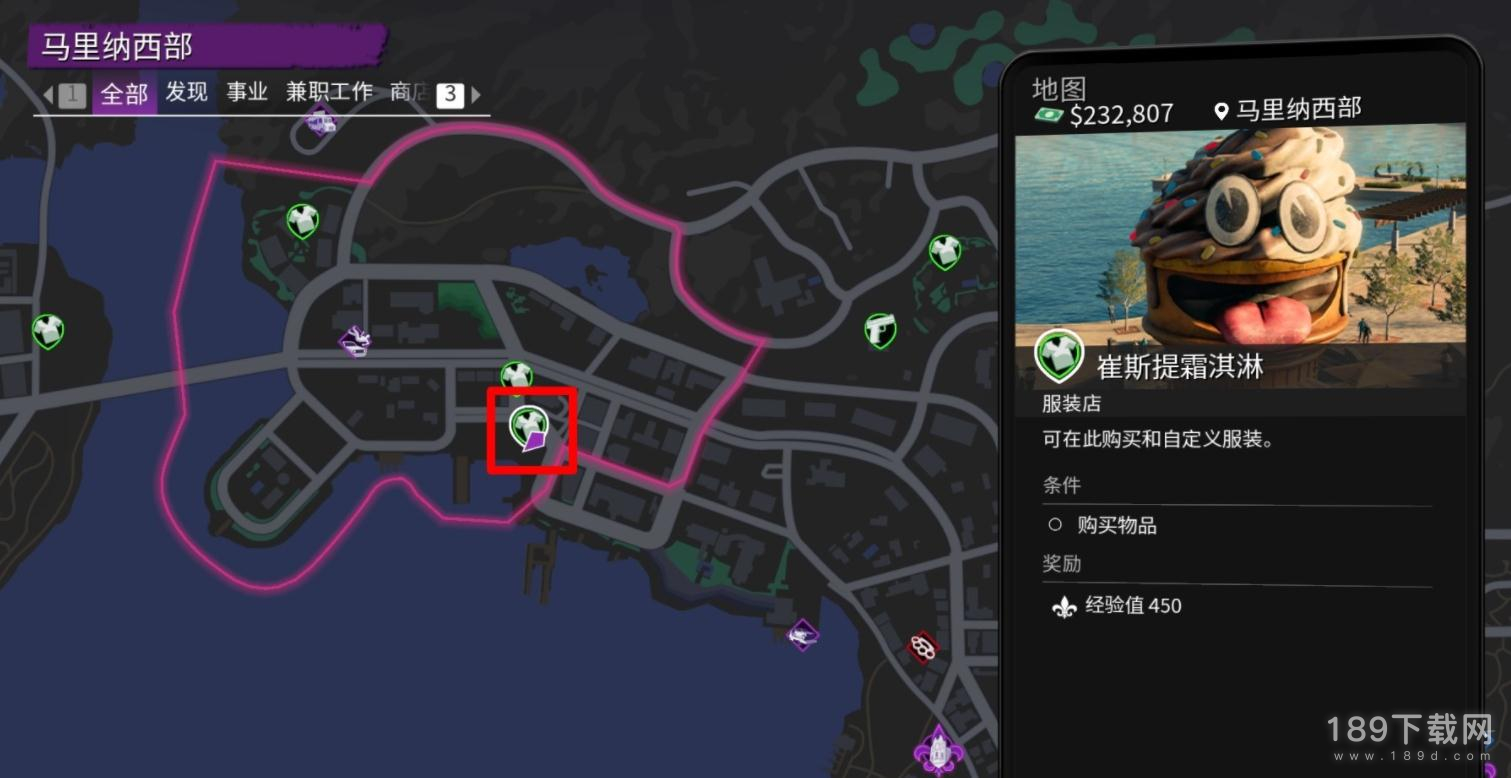Click the 马里纳西部 location pin label
Viewport: 1511px width, 778px height.
coord(1298,109)
